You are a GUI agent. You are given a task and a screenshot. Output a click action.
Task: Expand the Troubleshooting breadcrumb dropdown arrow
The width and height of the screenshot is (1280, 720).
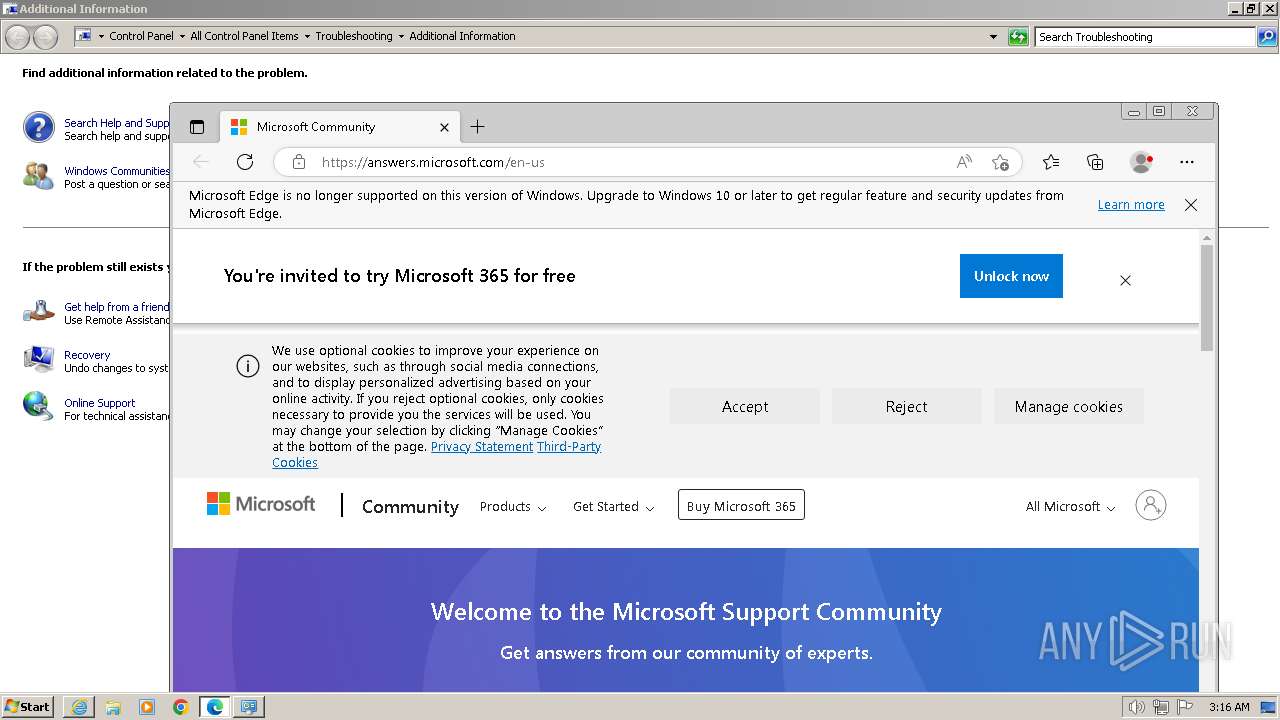[401, 37]
